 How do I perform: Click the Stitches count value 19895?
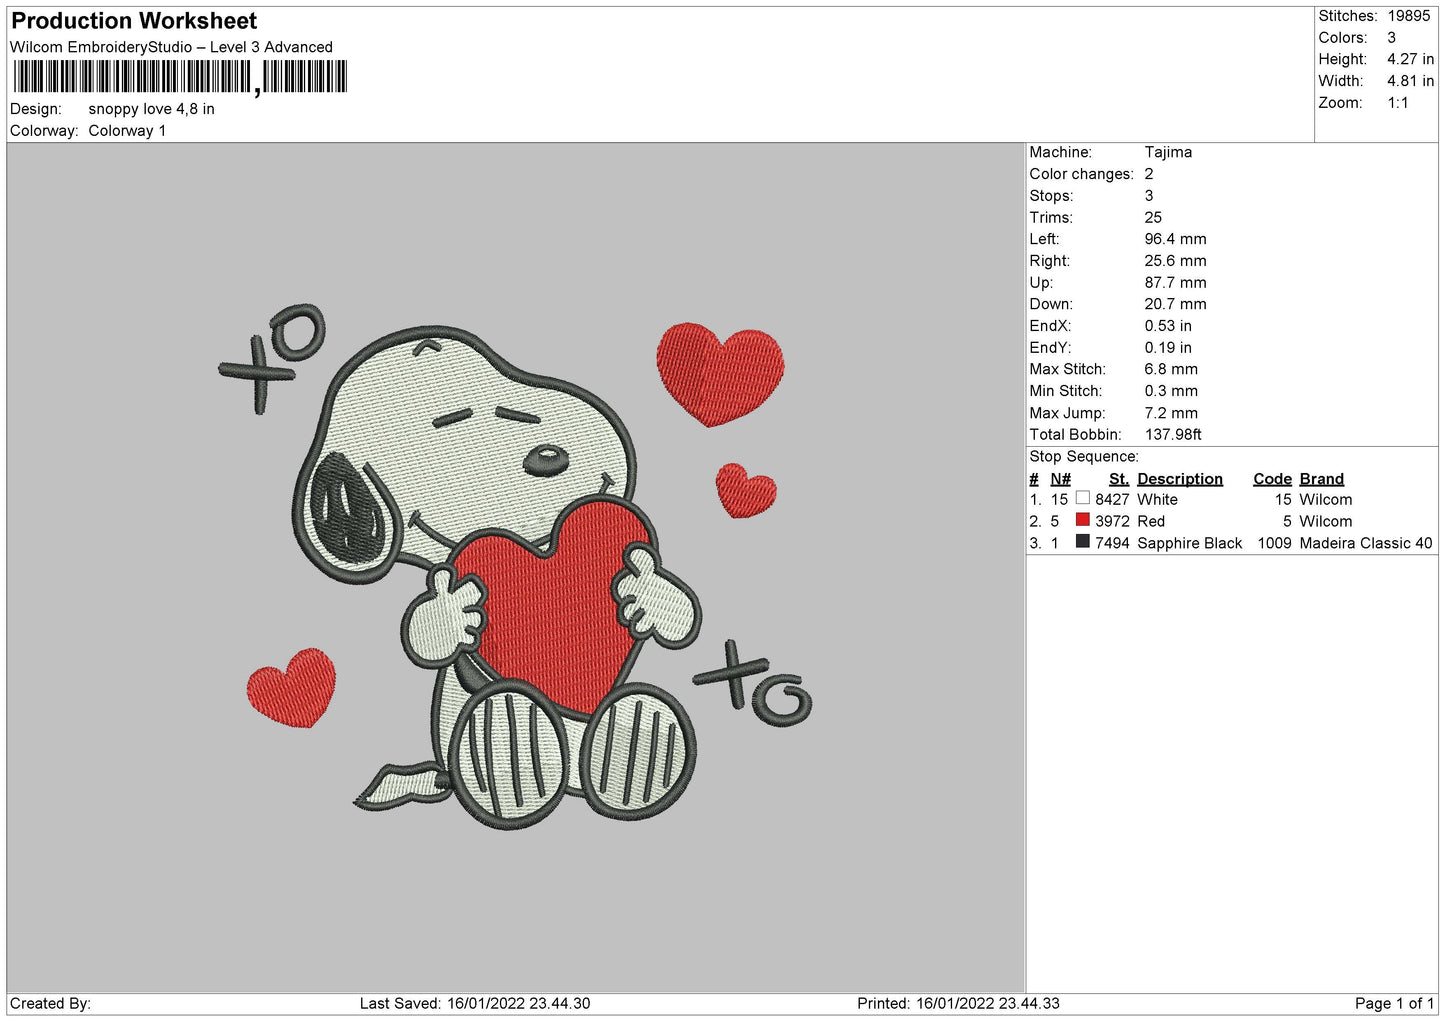tap(1408, 16)
